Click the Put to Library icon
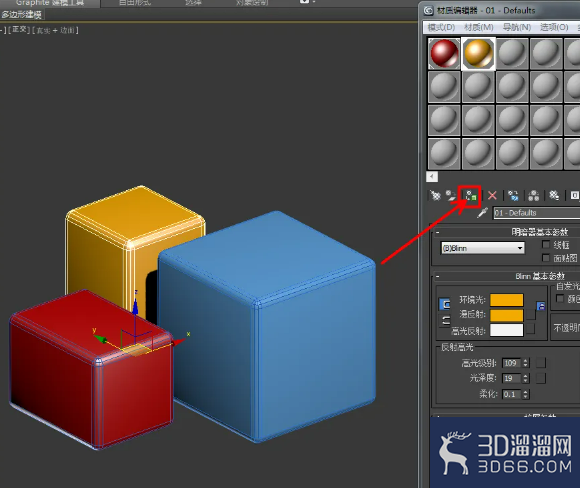This screenshot has height=488, width=580. click(x=554, y=195)
